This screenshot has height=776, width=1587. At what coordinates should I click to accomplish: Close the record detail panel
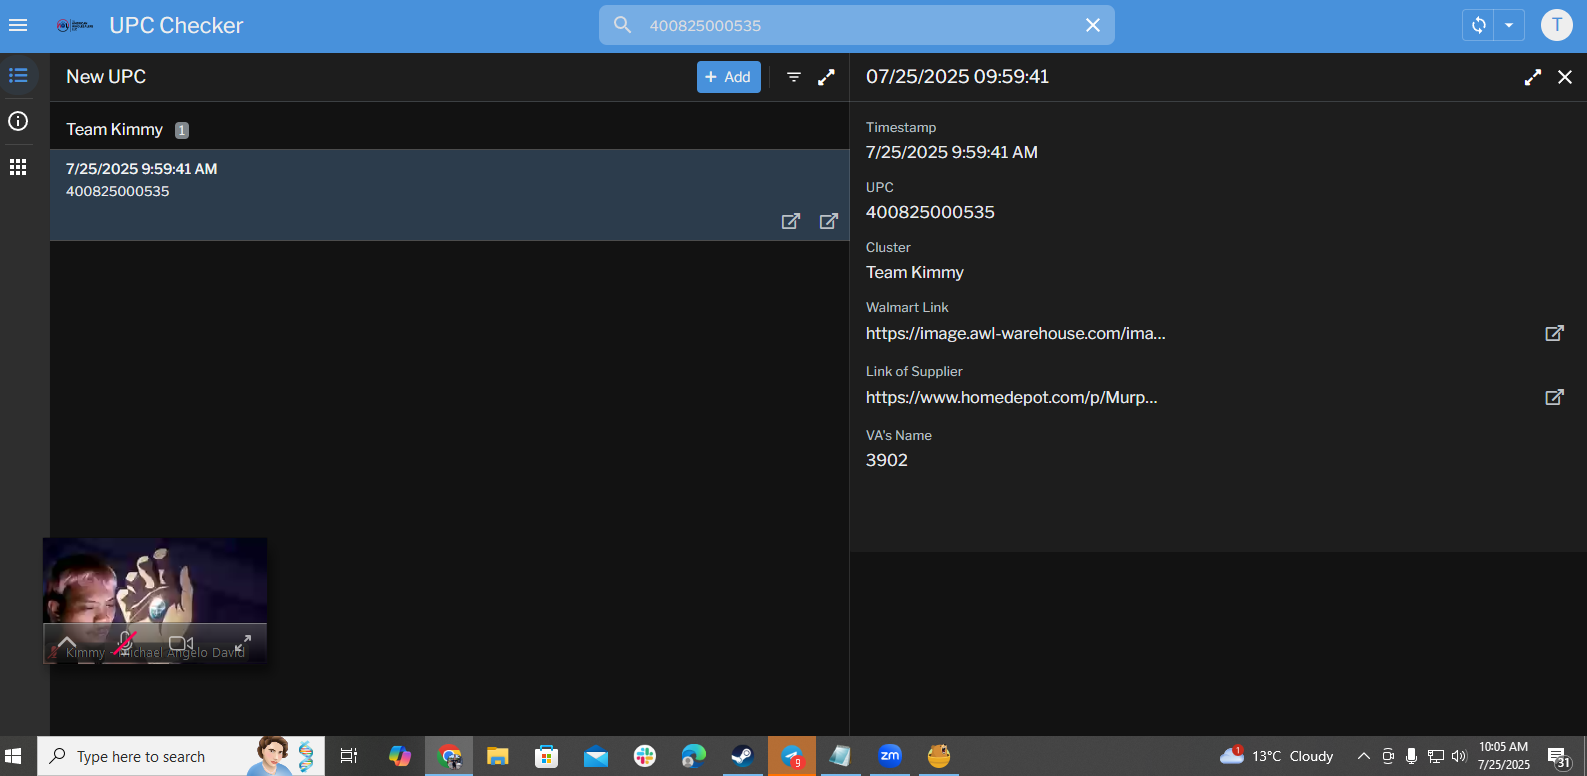click(1565, 77)
